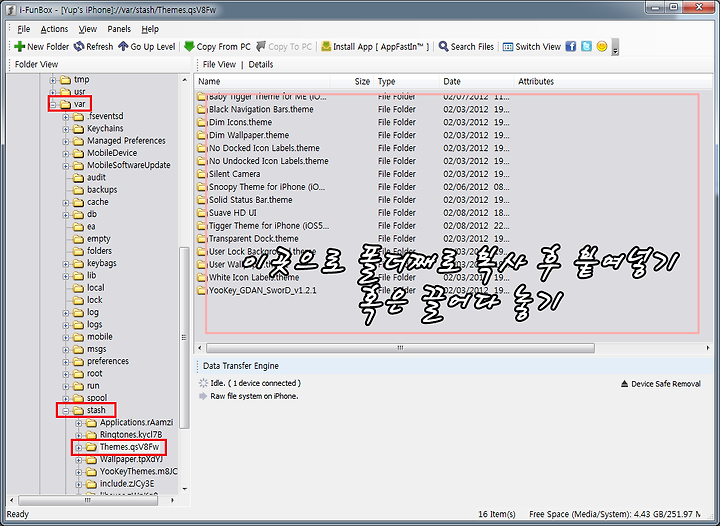720x526 pixels.
Task: Click the Silent Camera folder icon
Action: pos(202,174)
